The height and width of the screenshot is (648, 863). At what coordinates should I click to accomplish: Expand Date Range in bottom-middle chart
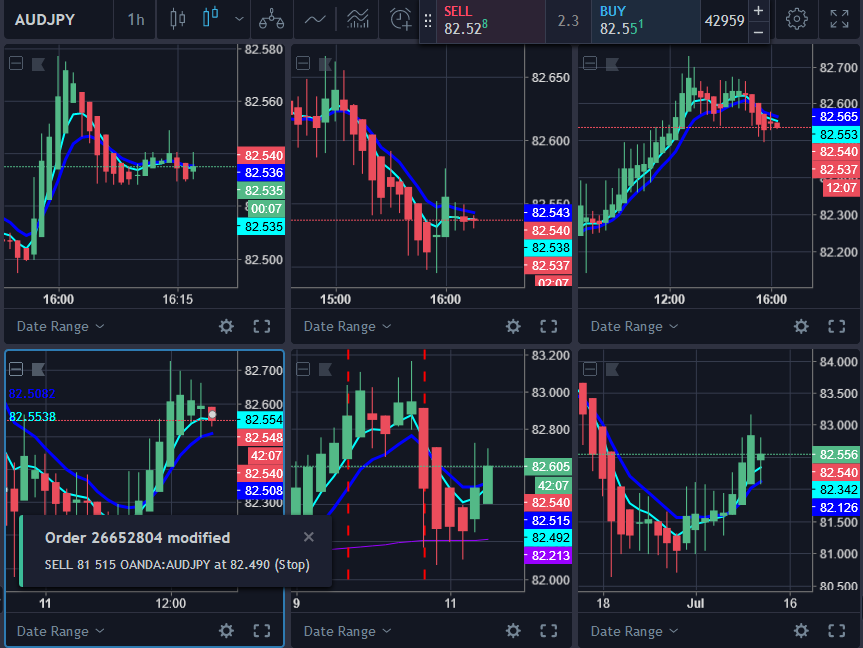(x=347, y=631)
